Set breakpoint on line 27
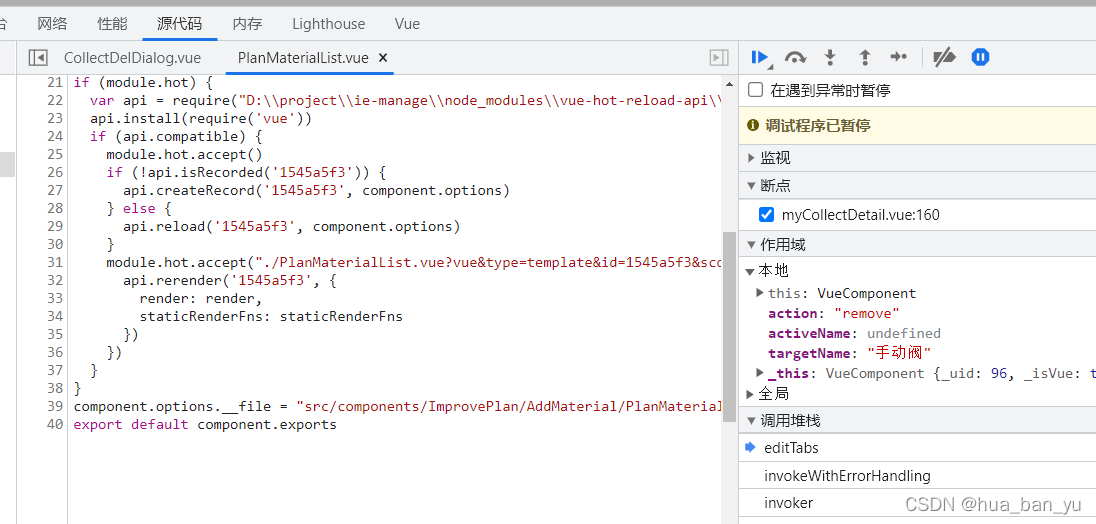 [x=55, y=190]
